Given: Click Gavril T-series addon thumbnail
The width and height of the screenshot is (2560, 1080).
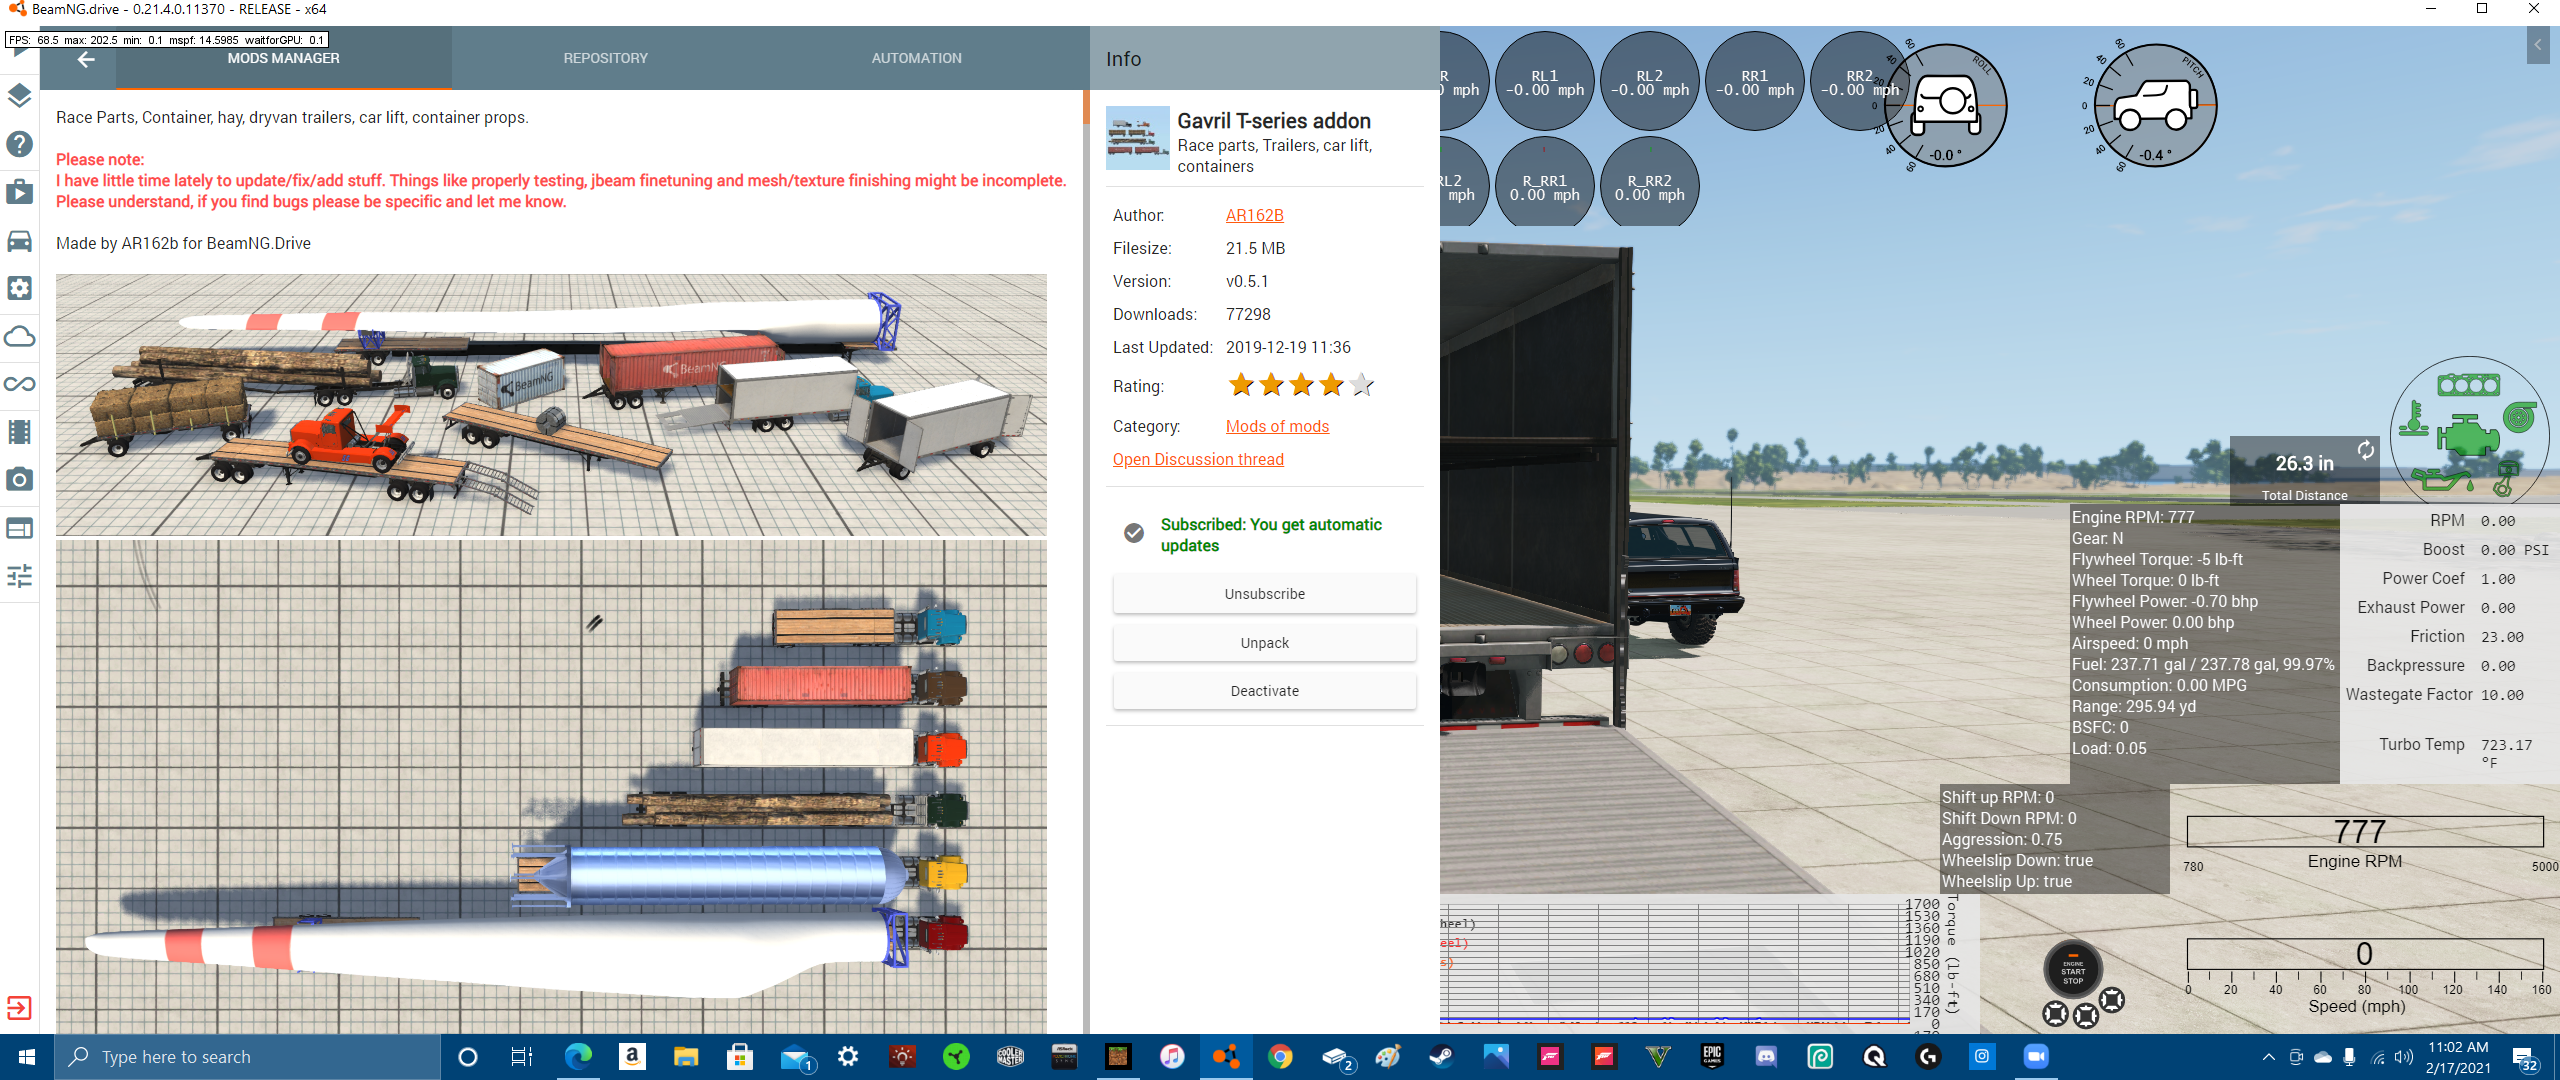Looking at the screenshot, I should click(x=1137, y=138).
